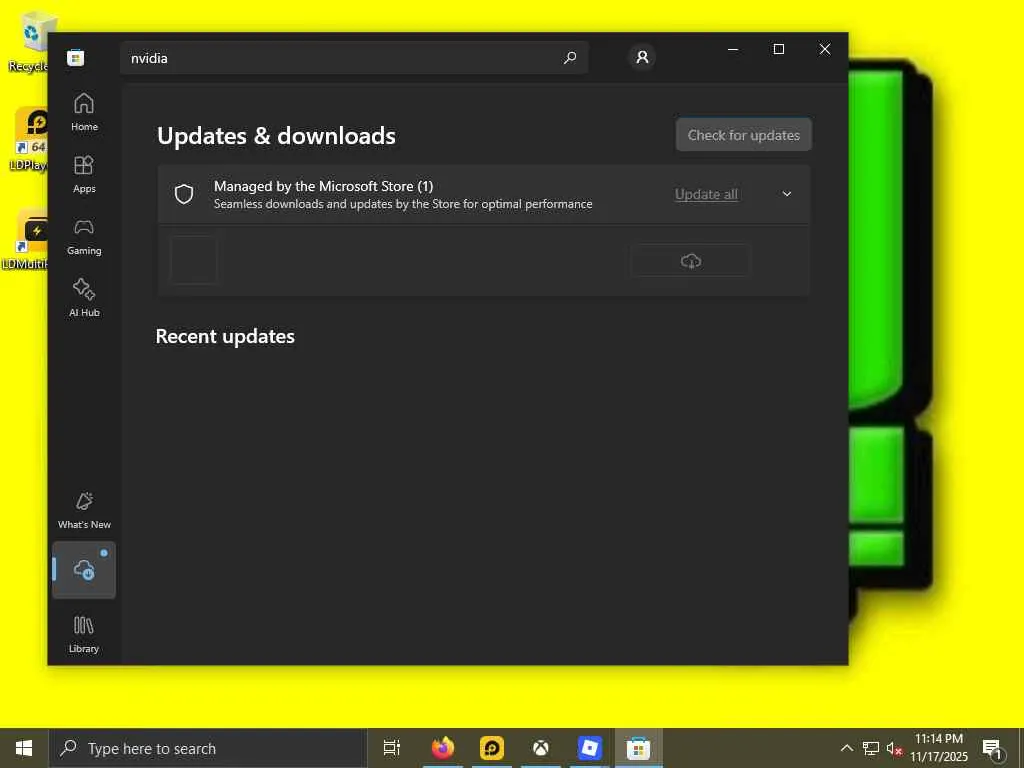Click the Microsoft Store logo icon

(x=76, y=58)
